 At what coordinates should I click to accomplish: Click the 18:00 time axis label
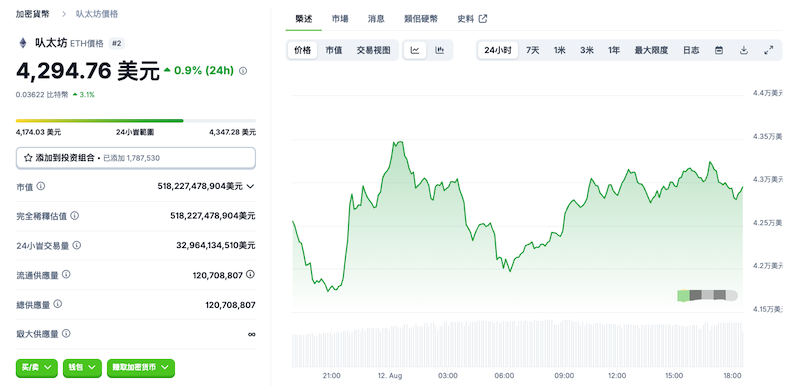[733, 376]
